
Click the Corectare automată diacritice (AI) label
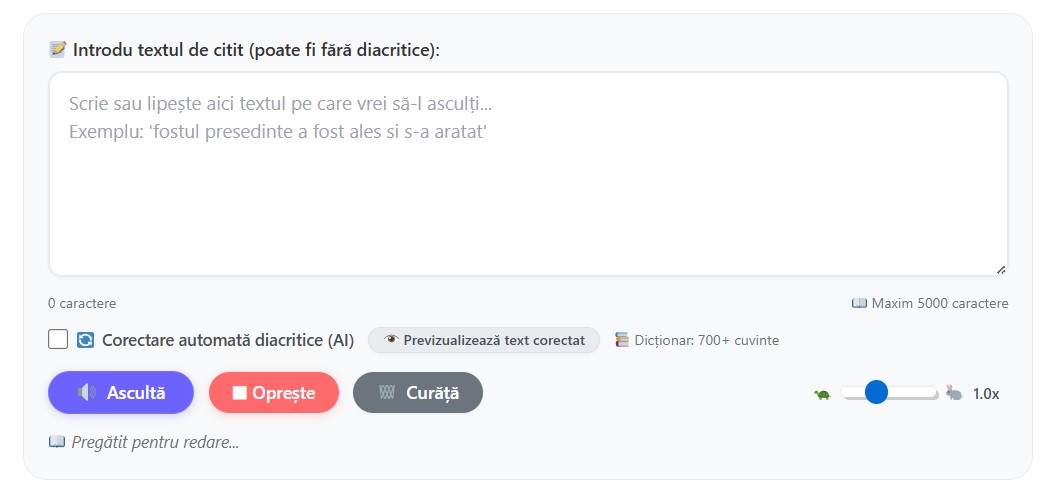click(227, 340)
